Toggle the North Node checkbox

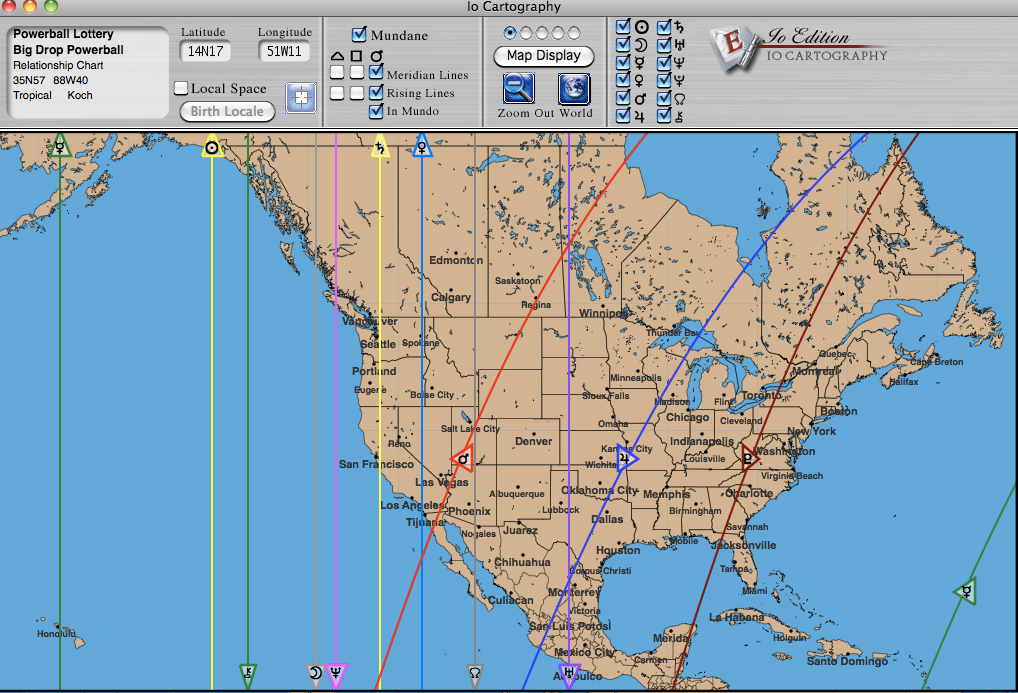(x=664, y=98)
